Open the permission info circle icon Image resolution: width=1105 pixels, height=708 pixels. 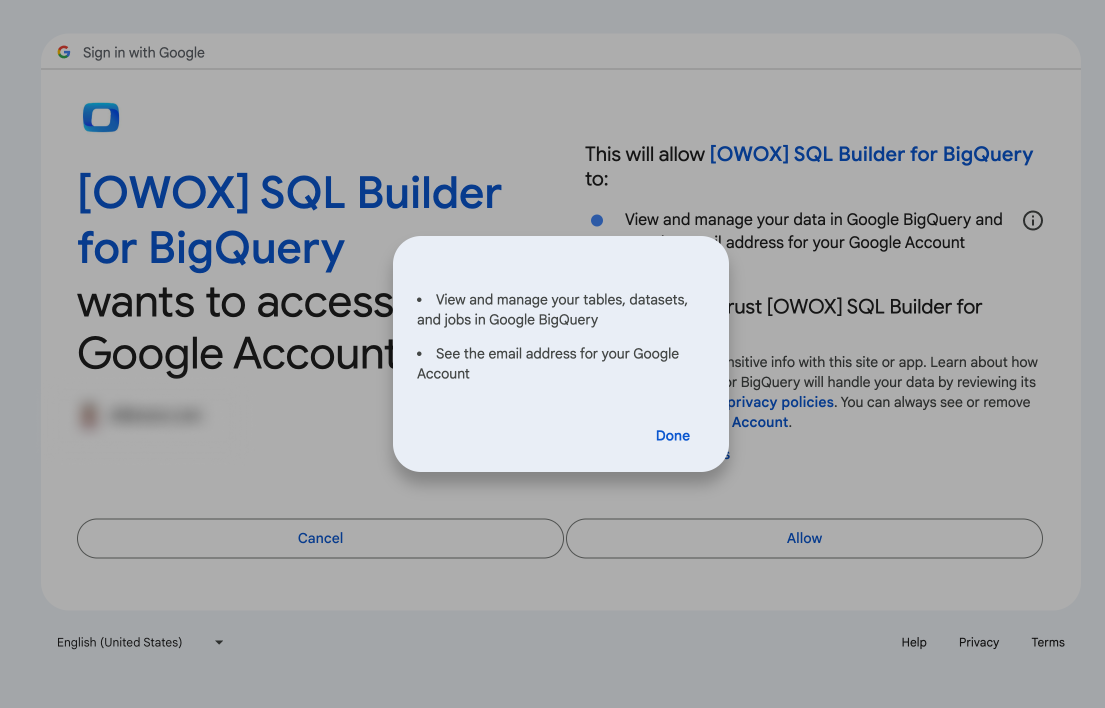click(1033, 221)
